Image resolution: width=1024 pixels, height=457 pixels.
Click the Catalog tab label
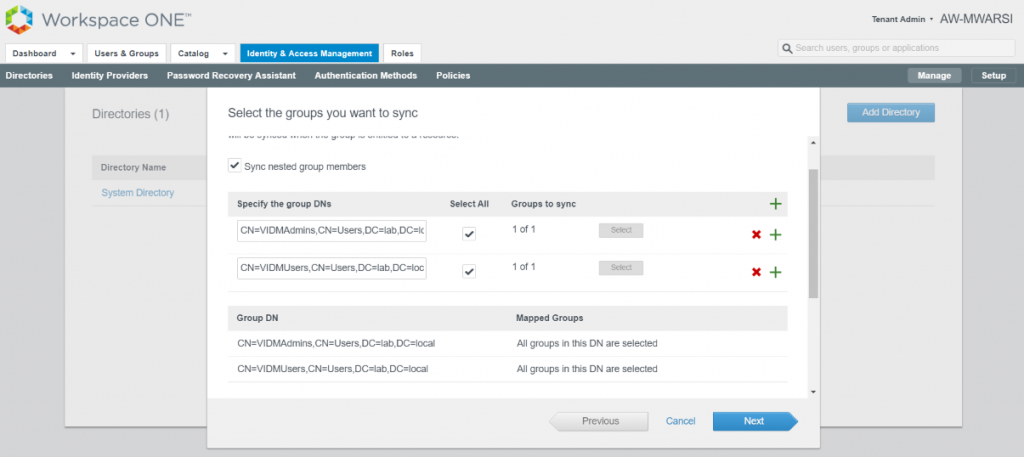tap(194, 54)
